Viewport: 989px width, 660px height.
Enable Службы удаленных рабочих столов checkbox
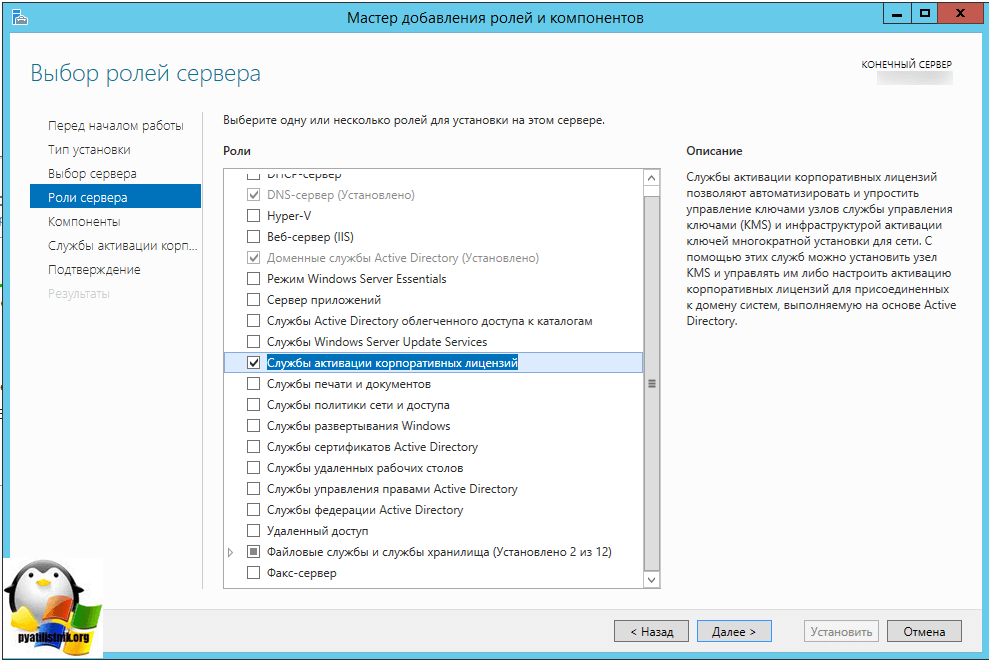tap(254, 468)
